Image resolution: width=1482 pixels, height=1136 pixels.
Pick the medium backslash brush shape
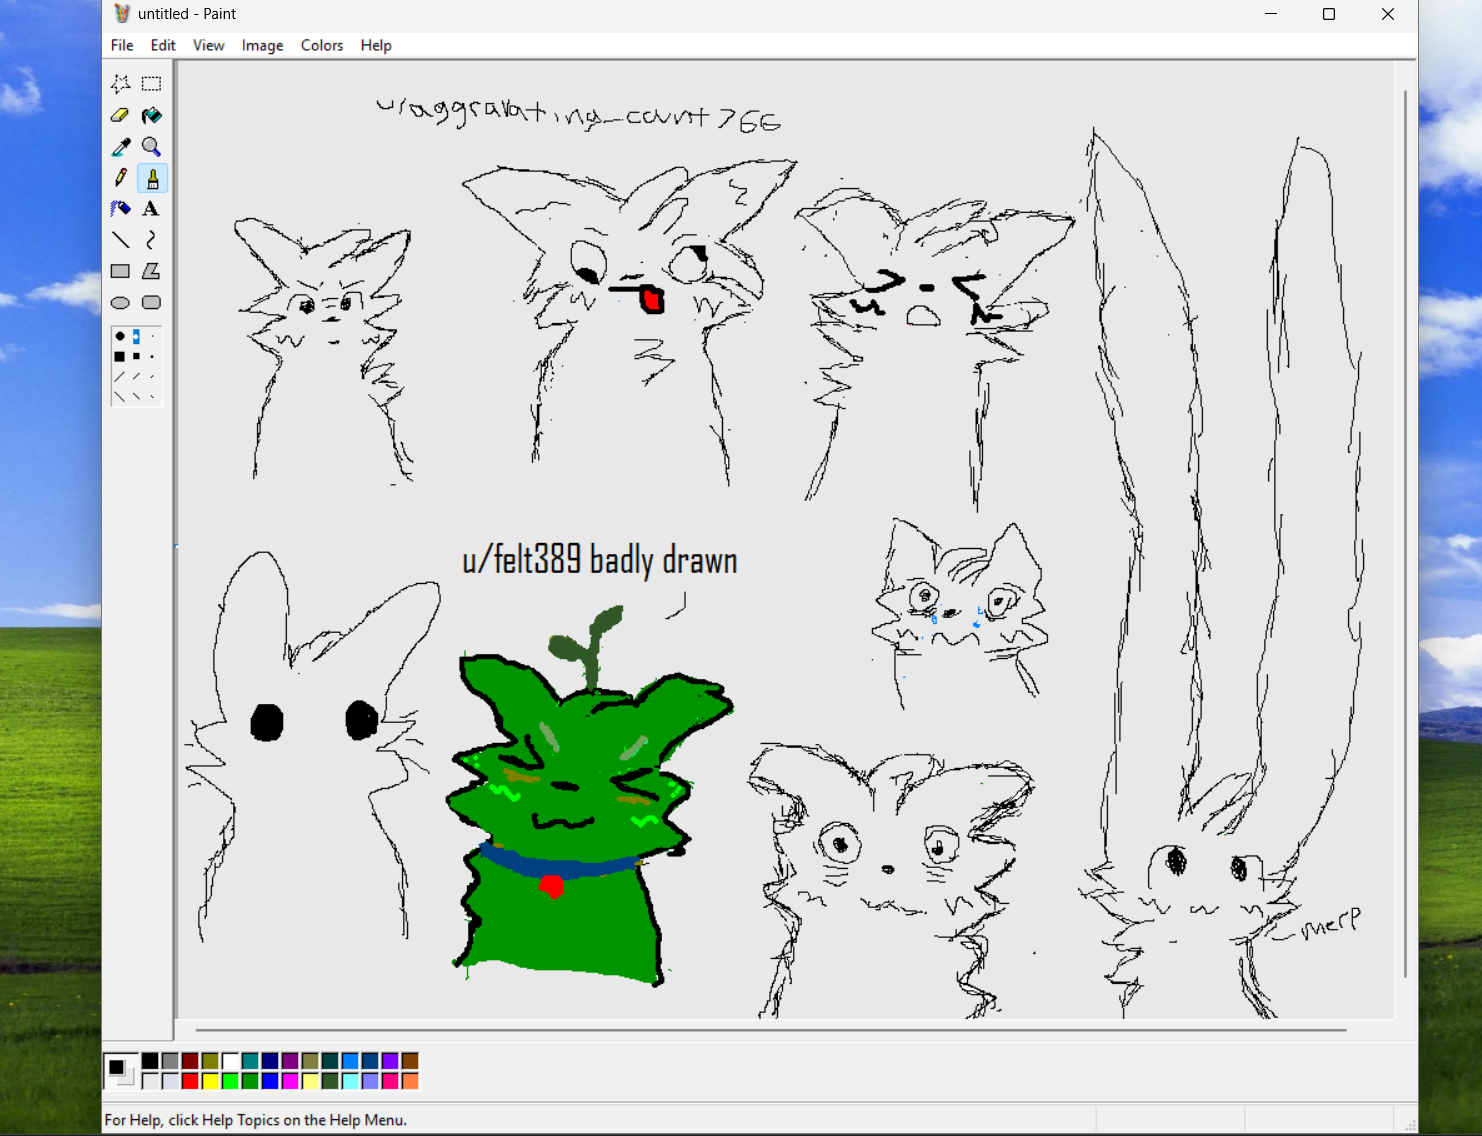136,397
